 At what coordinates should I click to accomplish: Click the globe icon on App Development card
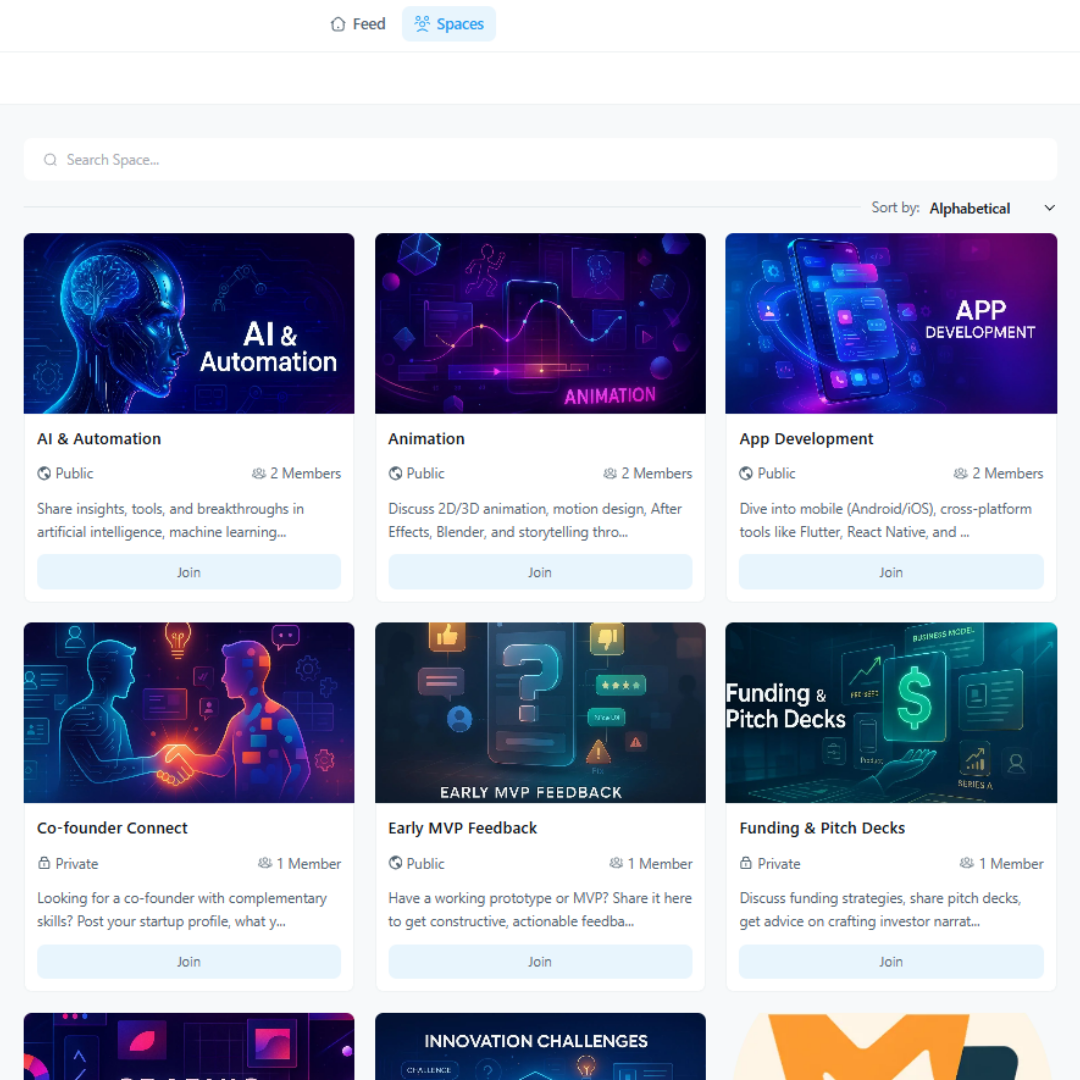click(x=746, y=474)
